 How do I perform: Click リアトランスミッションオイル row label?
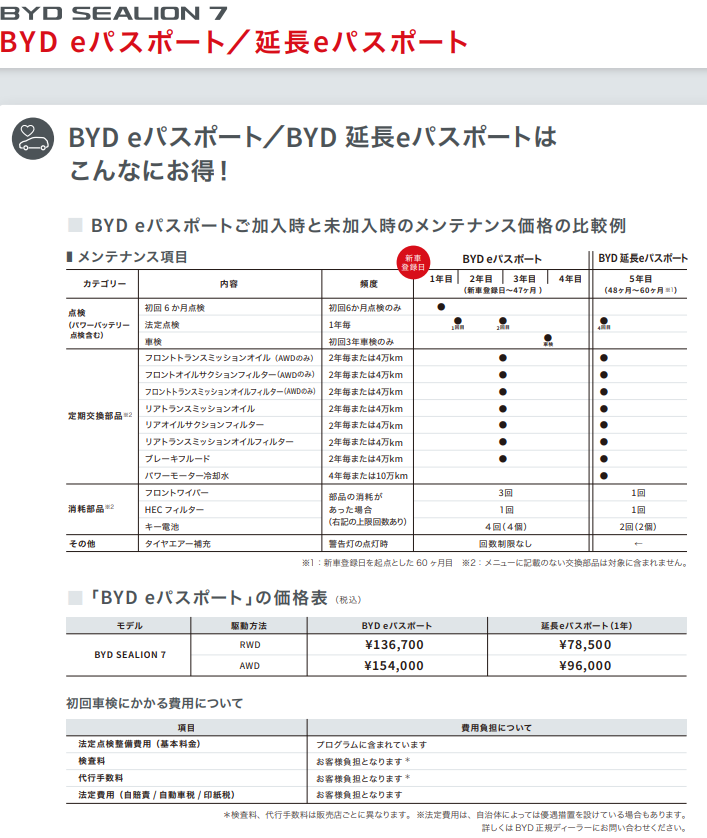200,408
